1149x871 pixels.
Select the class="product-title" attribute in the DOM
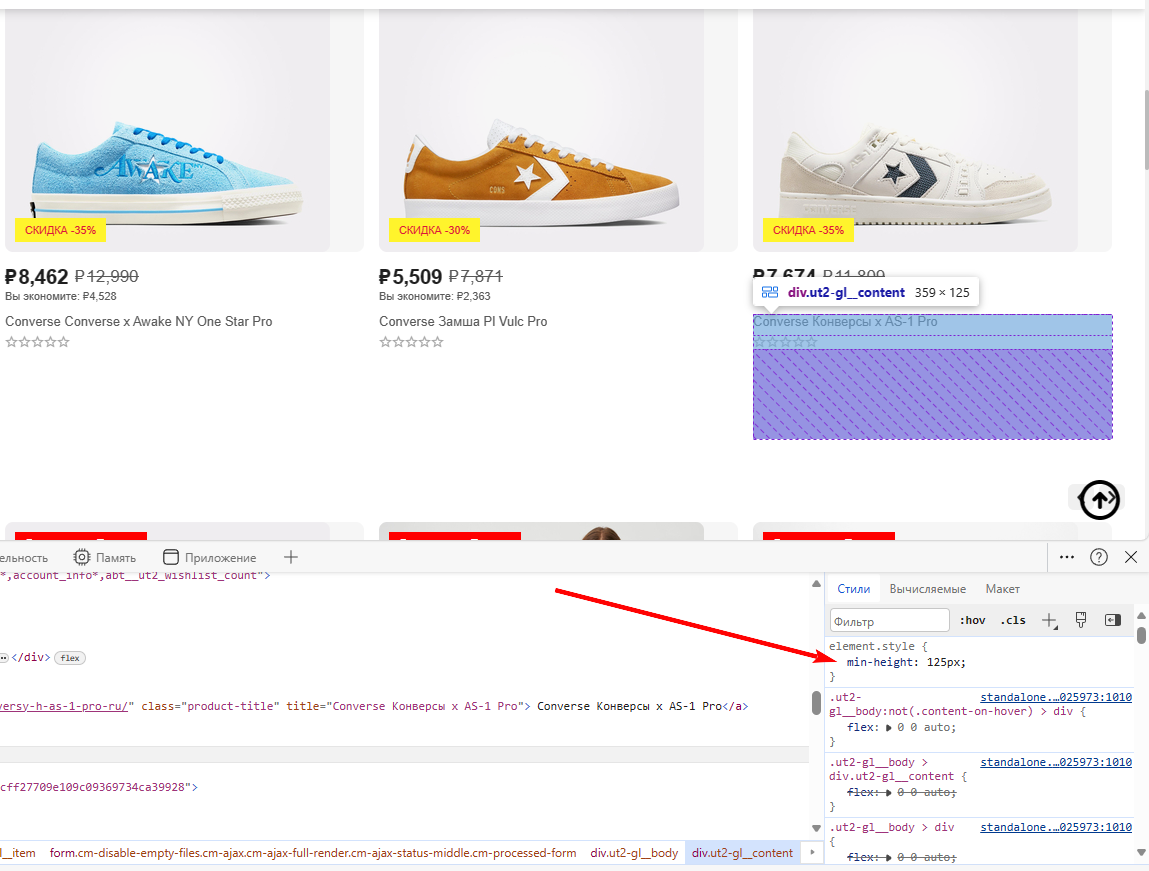coord(210,706)
